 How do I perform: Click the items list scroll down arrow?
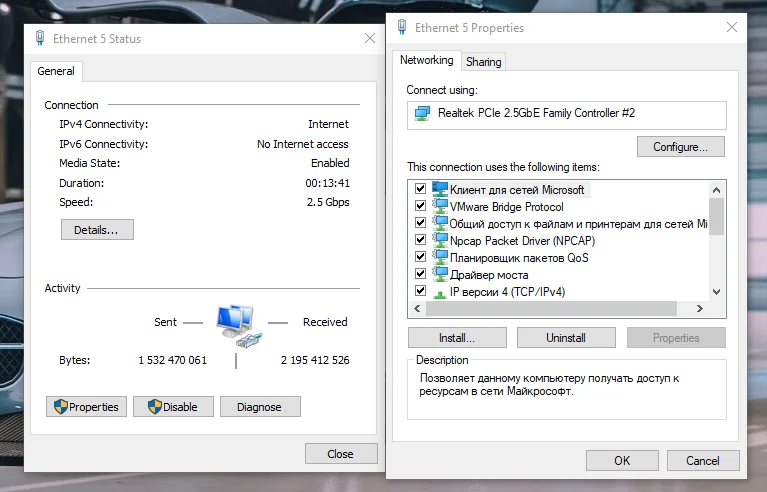pos(717,292)
